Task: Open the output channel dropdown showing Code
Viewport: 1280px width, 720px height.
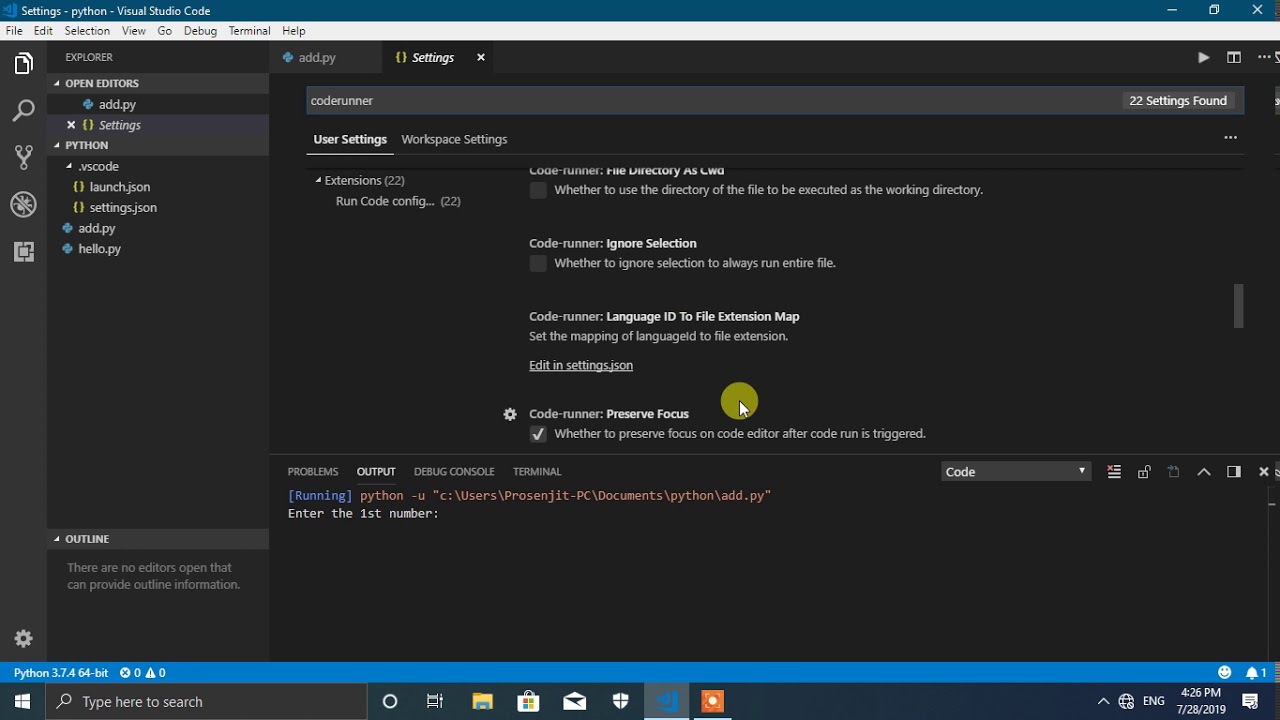Action: (1015, 472)
